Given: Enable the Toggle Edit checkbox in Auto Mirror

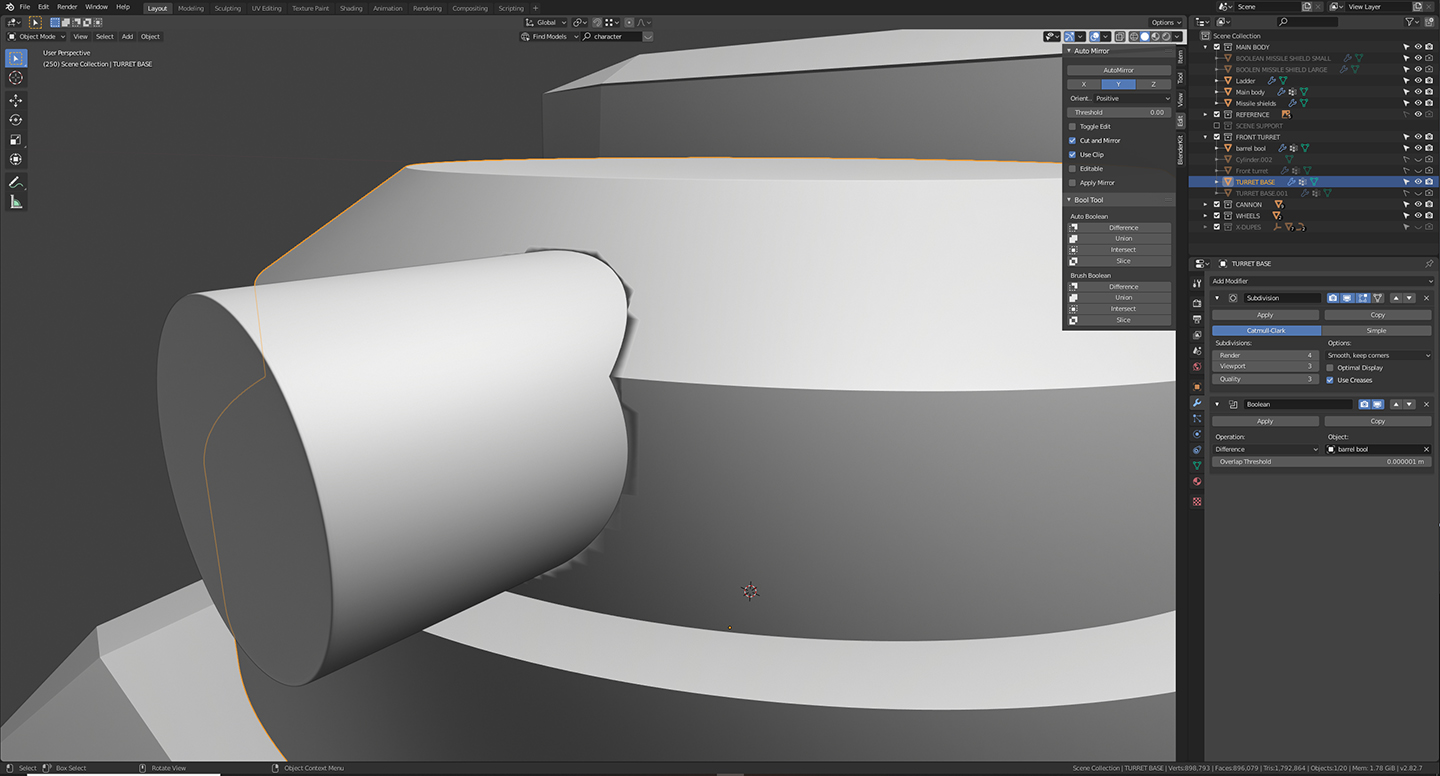Looking at the screenshot, I should pyautogui.click(x=1072, y=126).
